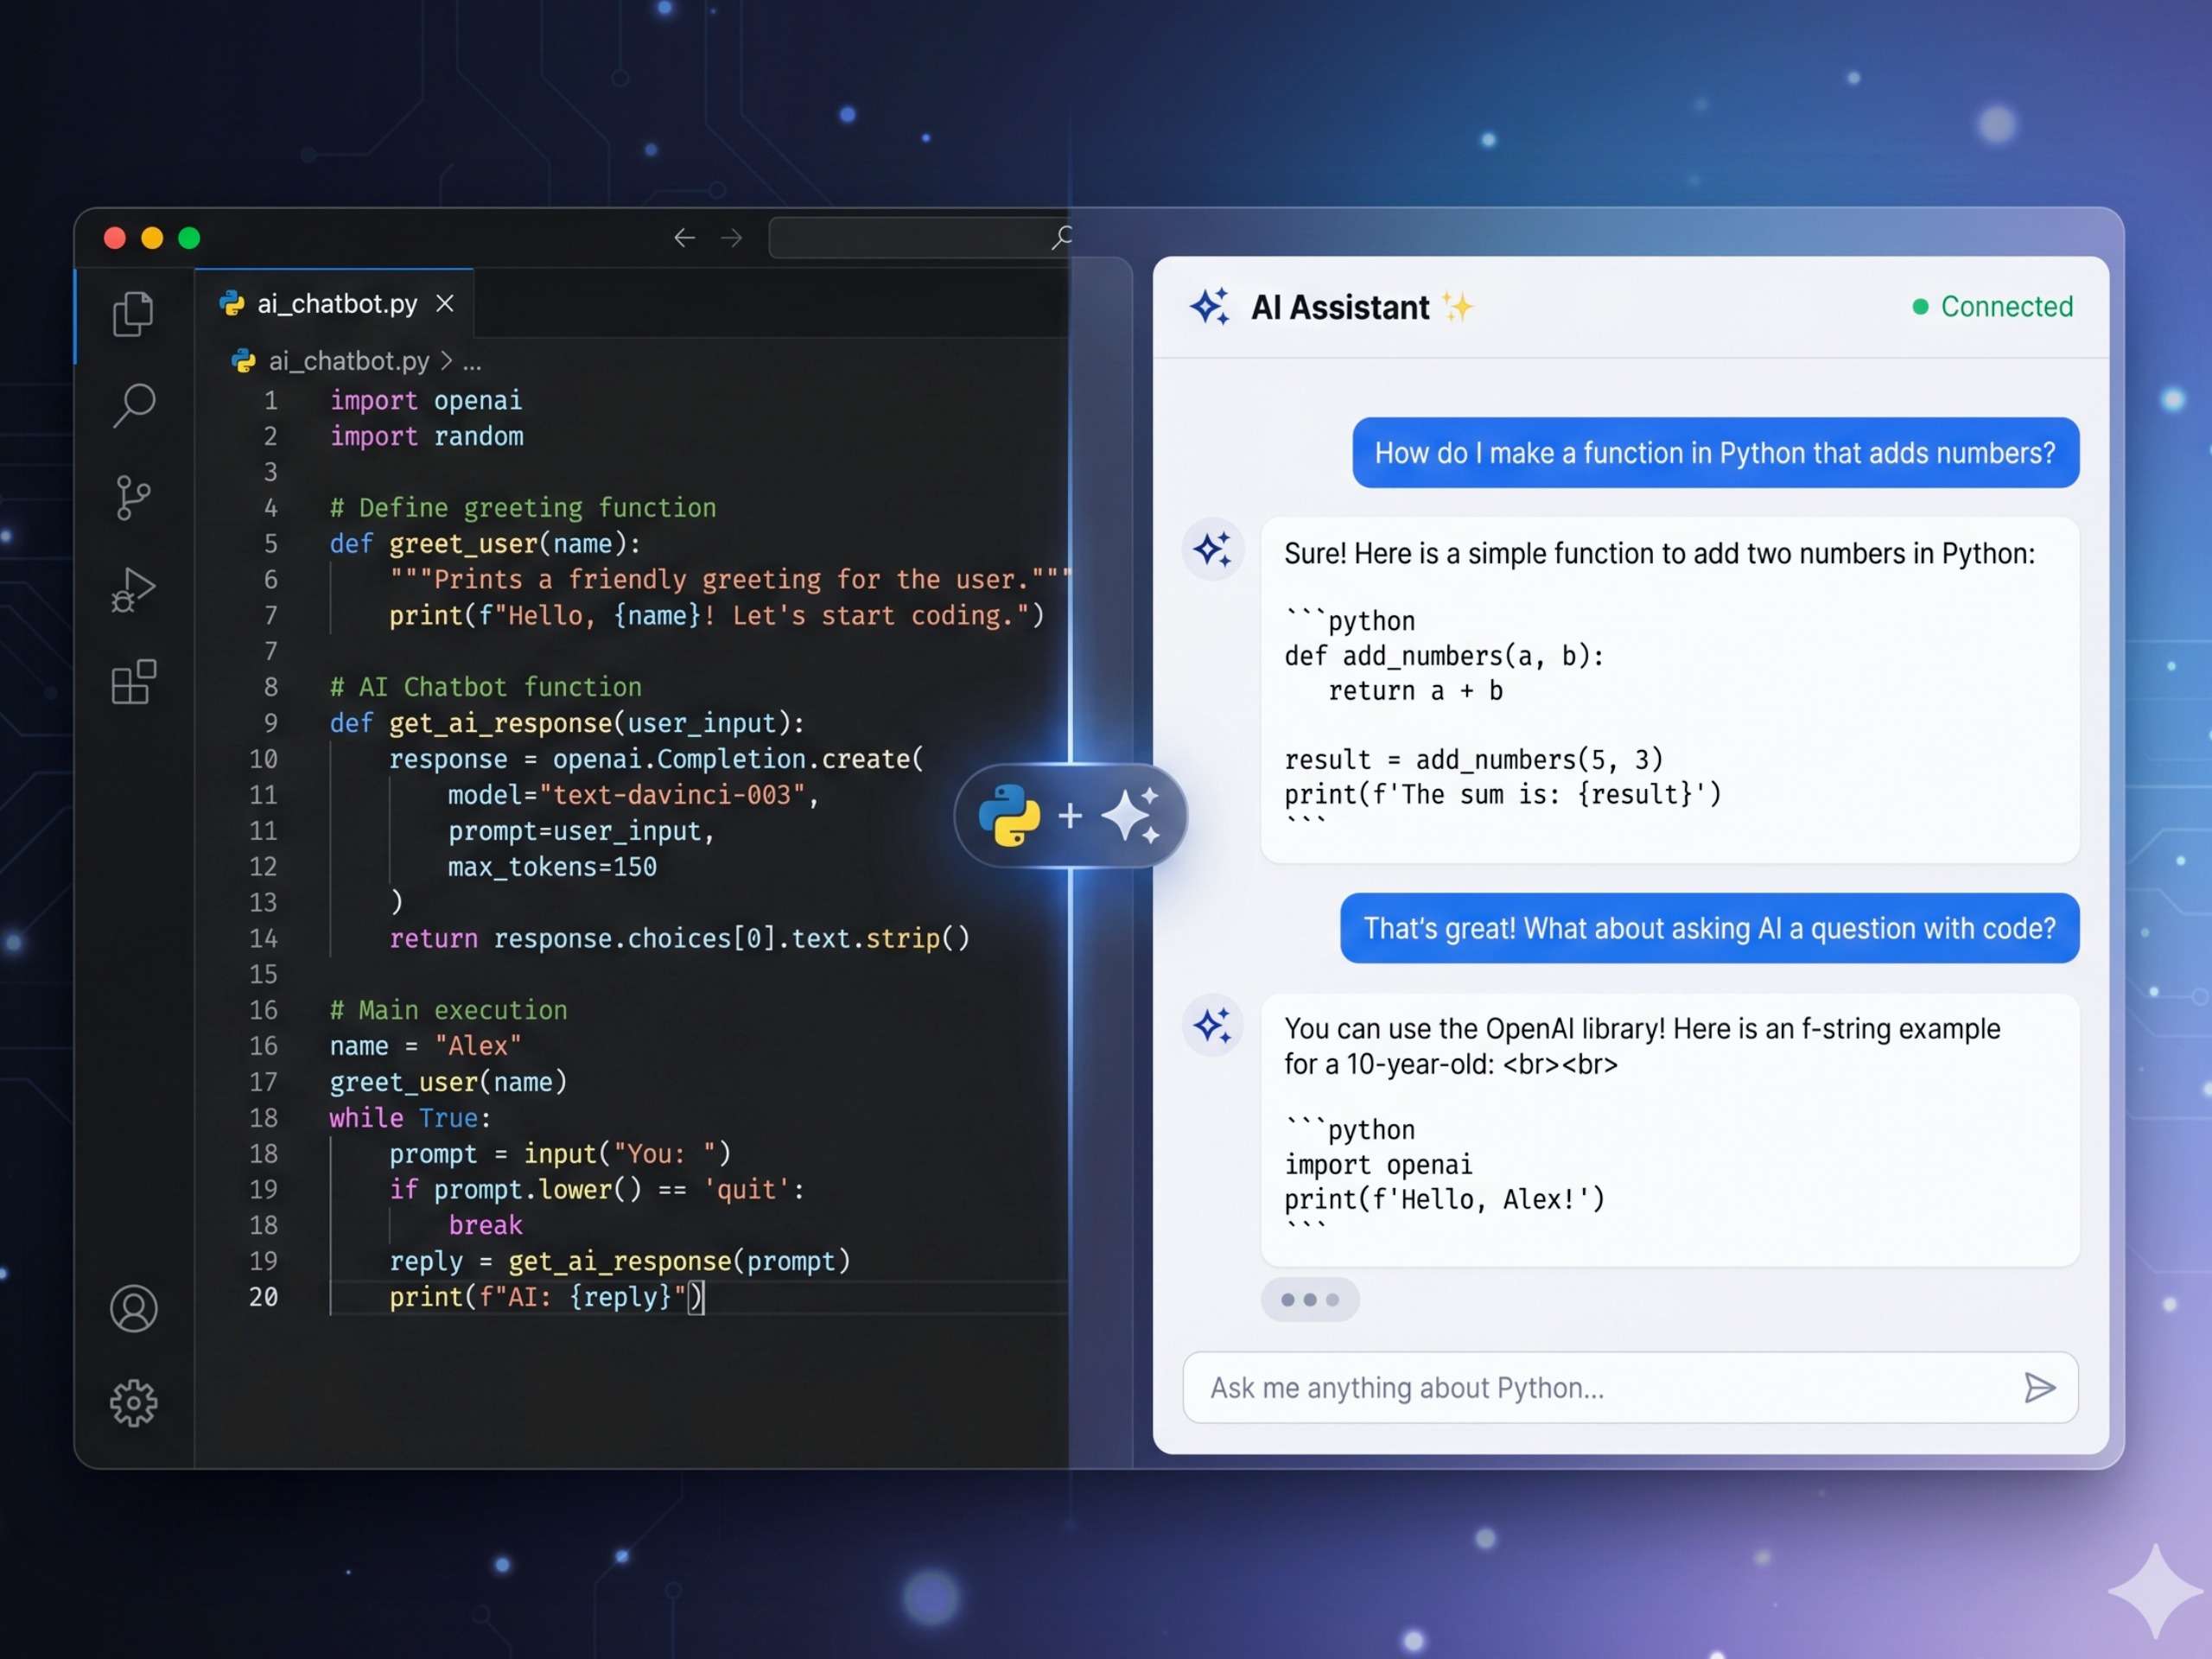Click 'max_tokens=150' in the editor
Screen dimensions: 2212x1659
pos(552,867)
